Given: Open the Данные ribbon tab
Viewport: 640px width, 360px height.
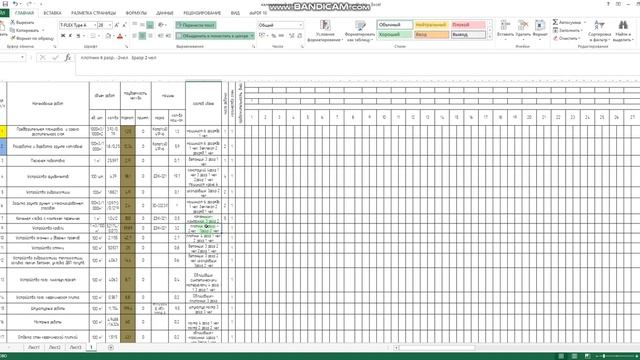Looking at the screenshot, I should [164, 13].
